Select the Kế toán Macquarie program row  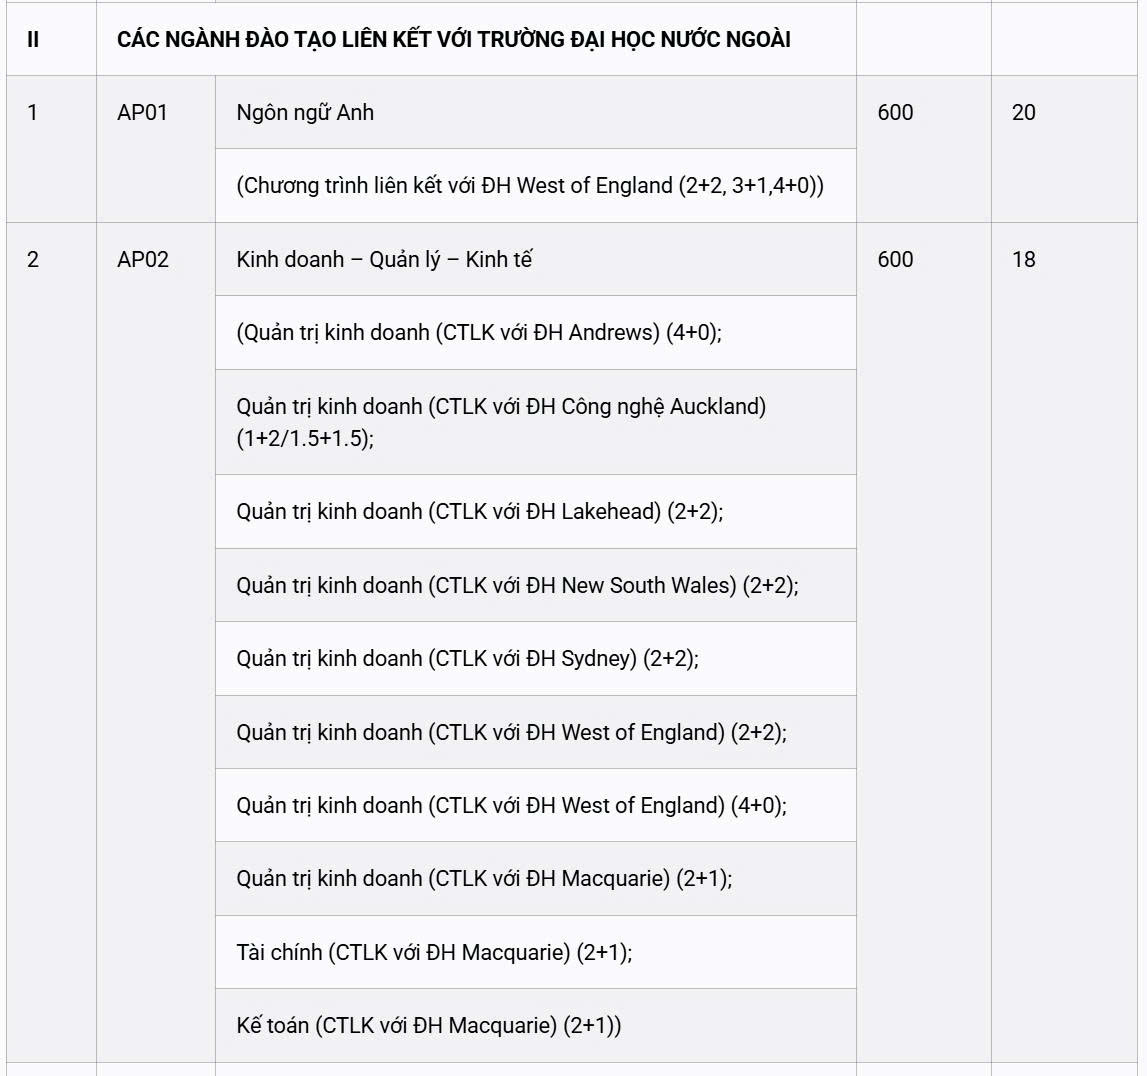428,1025
